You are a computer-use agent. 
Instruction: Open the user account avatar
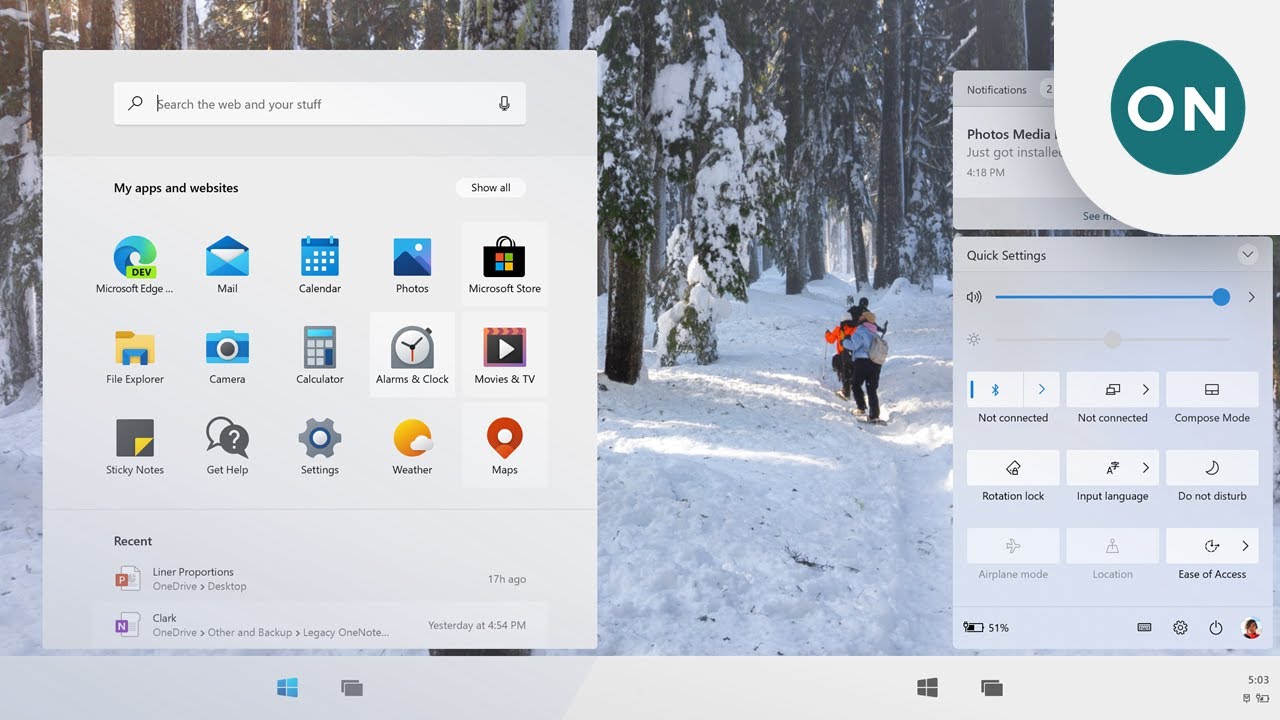point(1251,628)
